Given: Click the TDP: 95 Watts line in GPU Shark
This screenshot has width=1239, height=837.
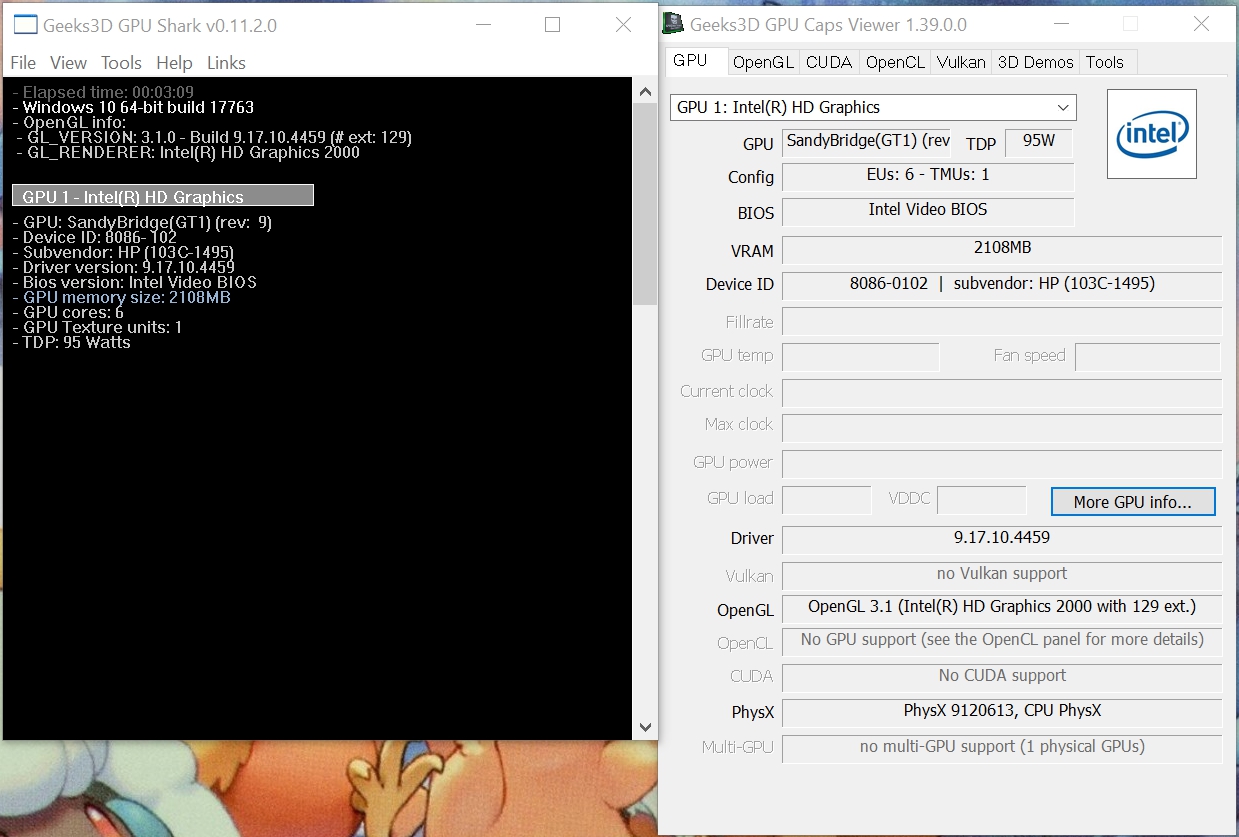Looking at the screenshot, I should [71, 343].
